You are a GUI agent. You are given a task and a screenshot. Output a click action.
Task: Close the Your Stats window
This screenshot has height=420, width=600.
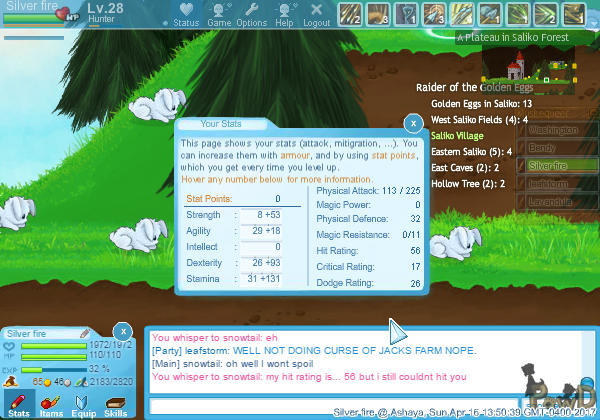click(412, 123)
